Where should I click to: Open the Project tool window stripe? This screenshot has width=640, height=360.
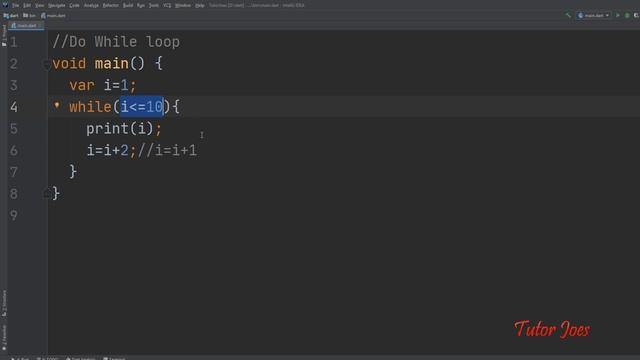(x=4, y=35)
